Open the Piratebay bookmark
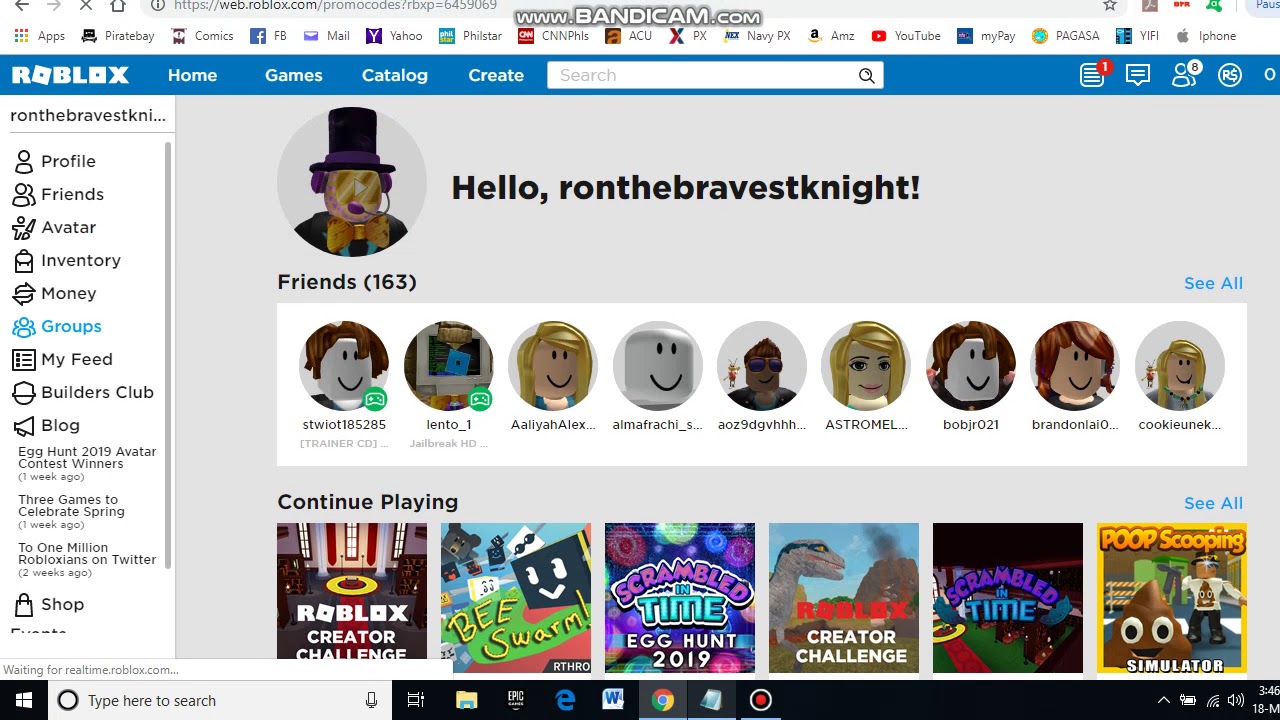1280x720 pixels. tap(117, 36)
